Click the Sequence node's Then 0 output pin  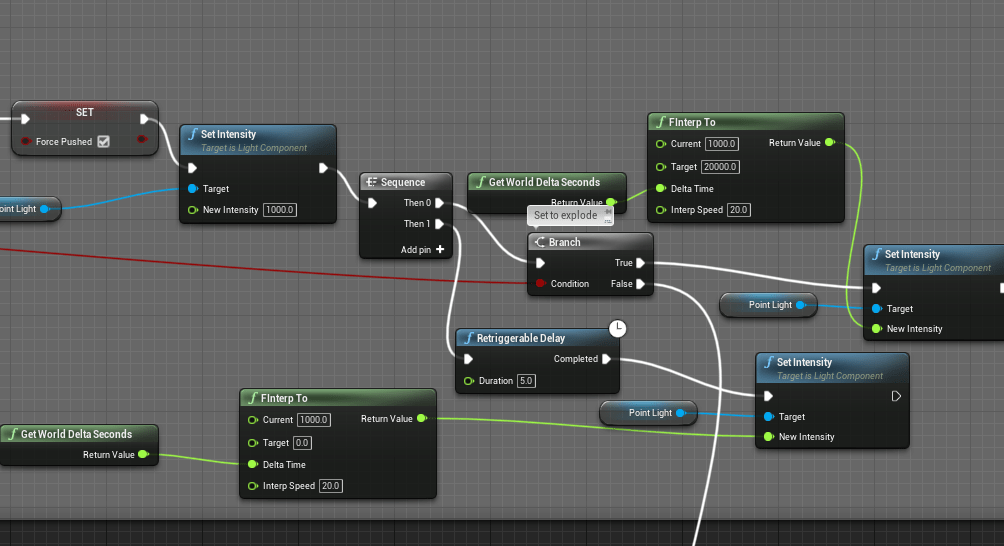pos(439,203)
